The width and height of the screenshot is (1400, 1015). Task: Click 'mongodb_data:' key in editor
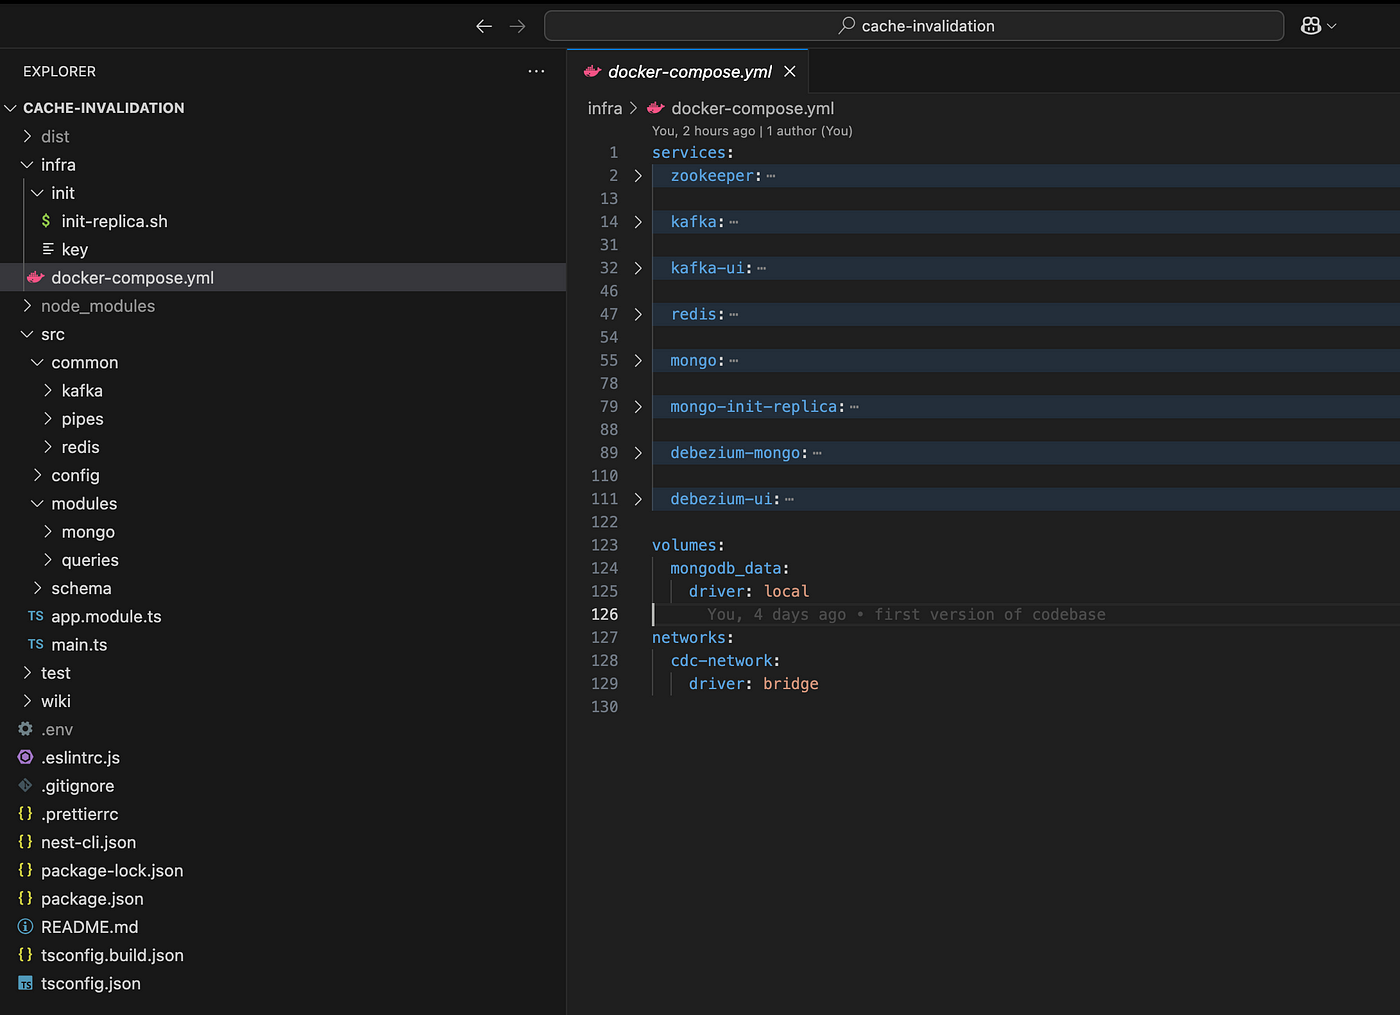pos(730,568)
